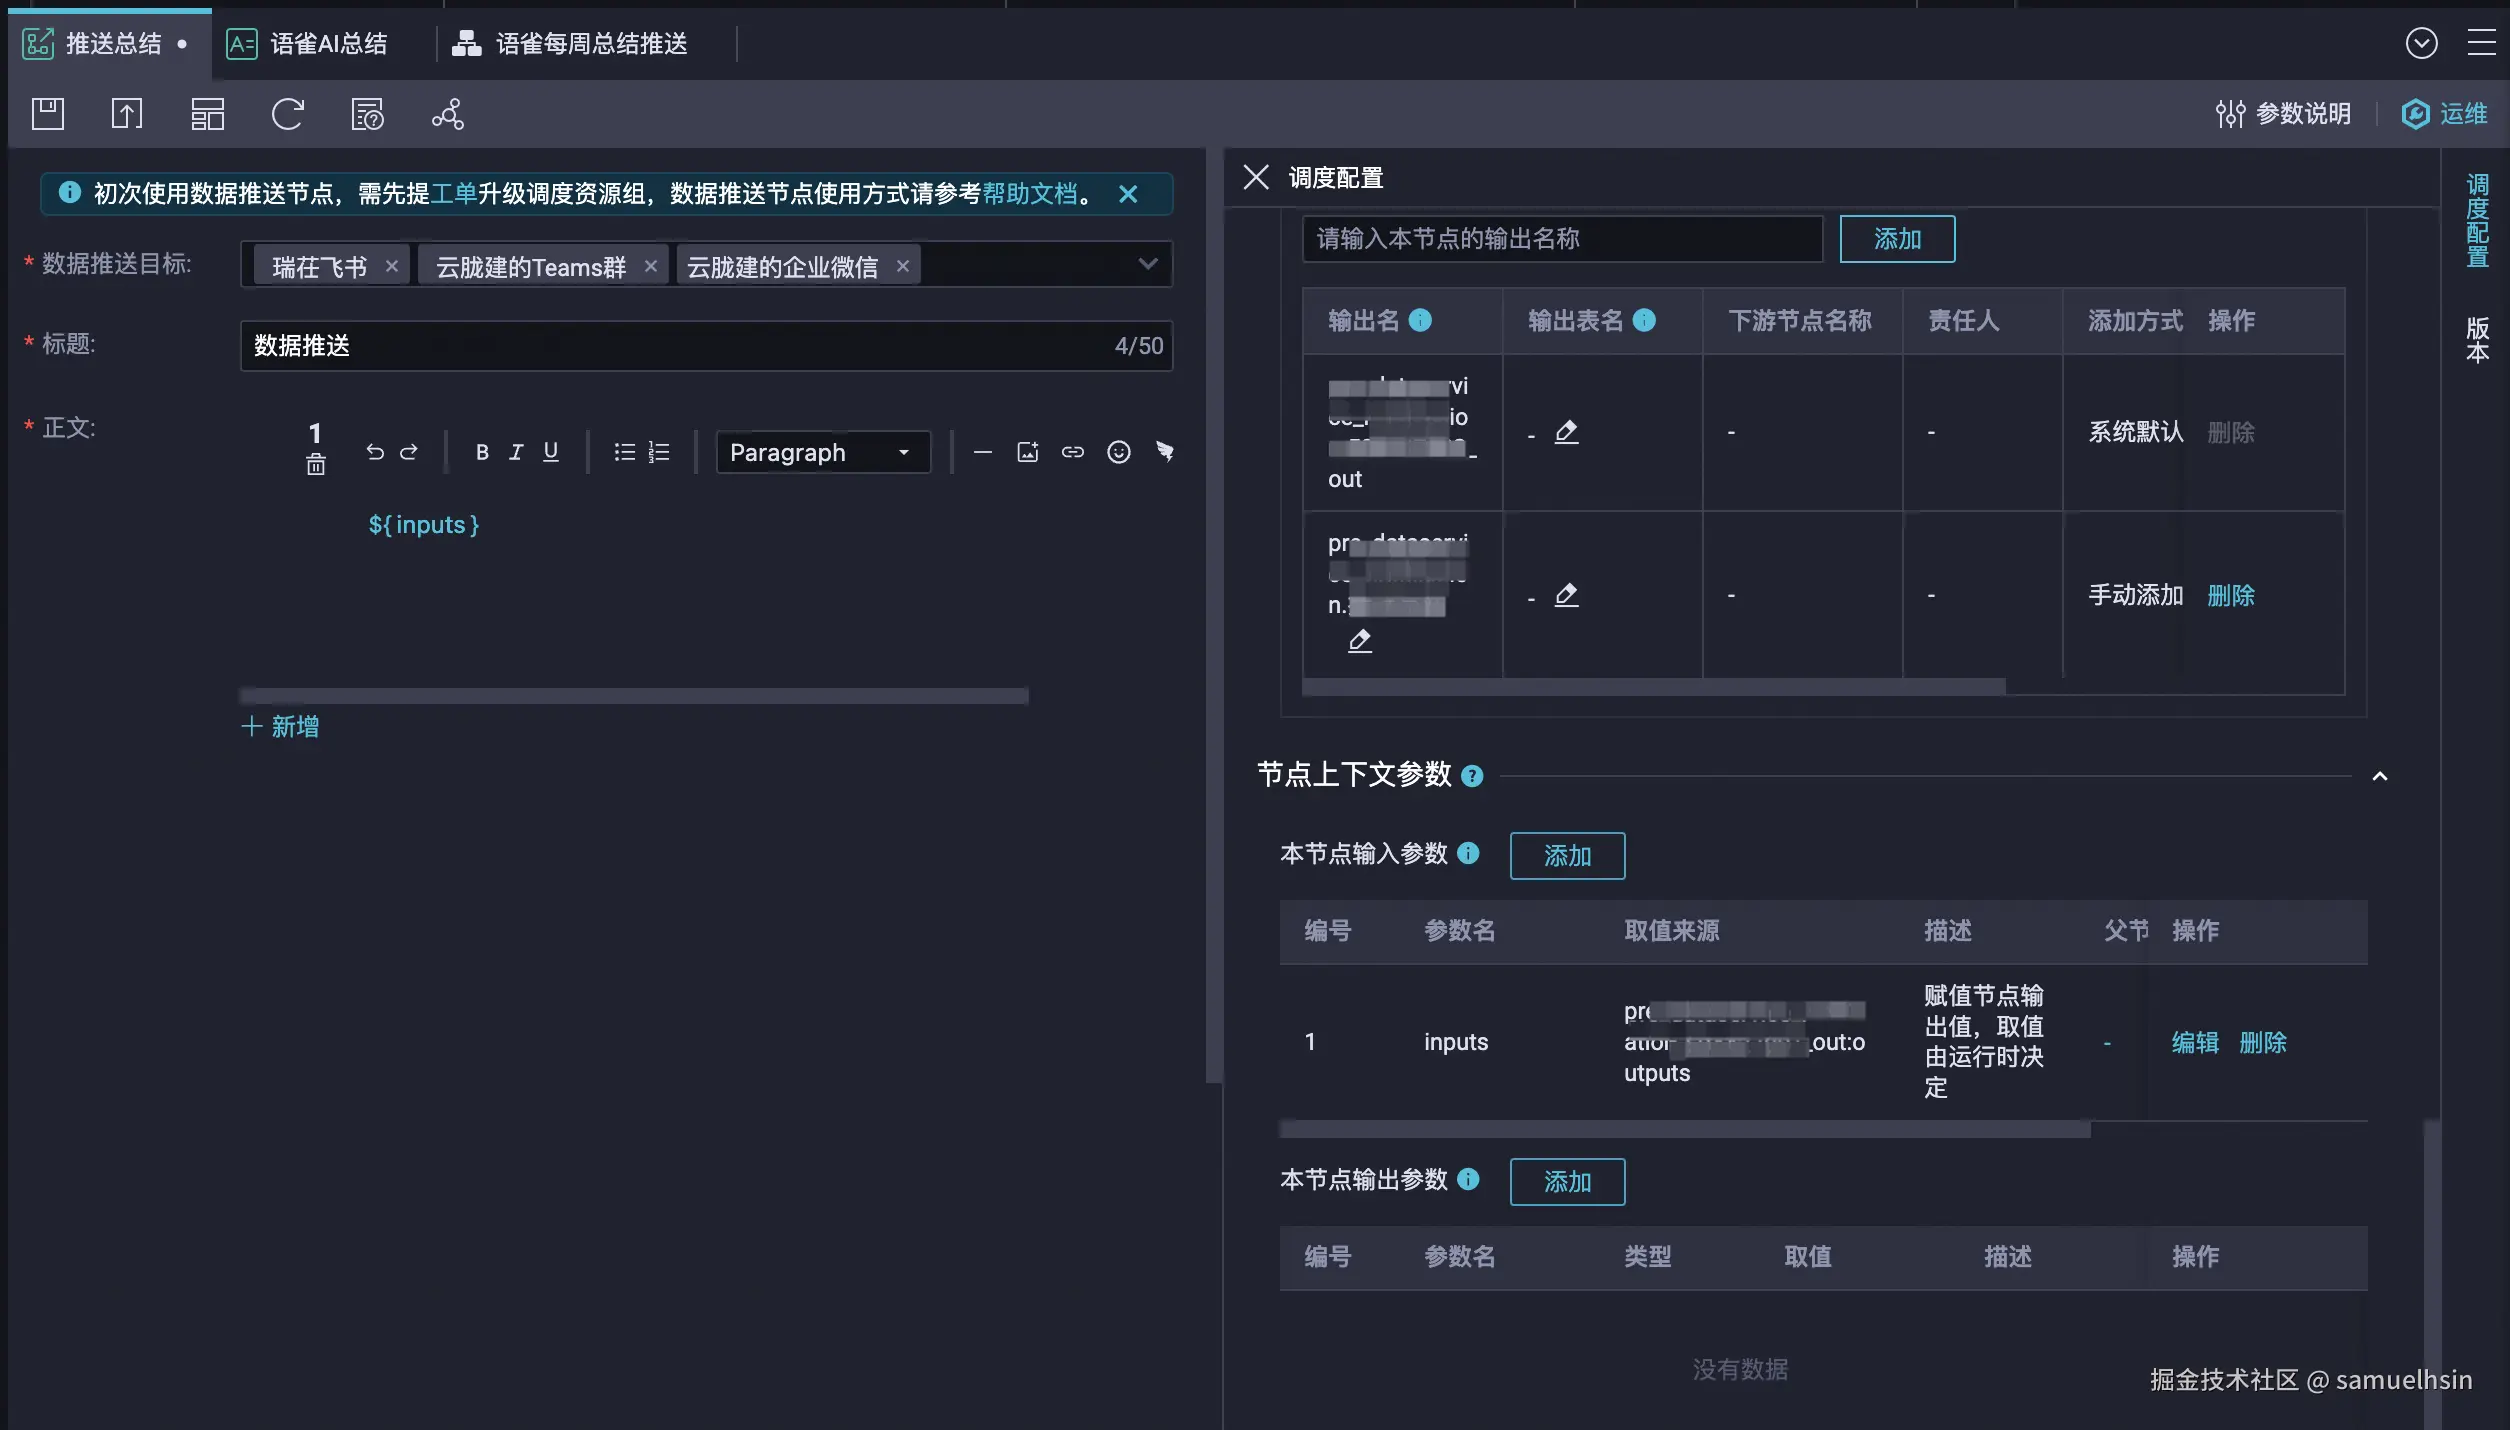Screen dimensions: 2510x1430
Task: Click the refresh icon in the toolbar
Action: [287, 114]
